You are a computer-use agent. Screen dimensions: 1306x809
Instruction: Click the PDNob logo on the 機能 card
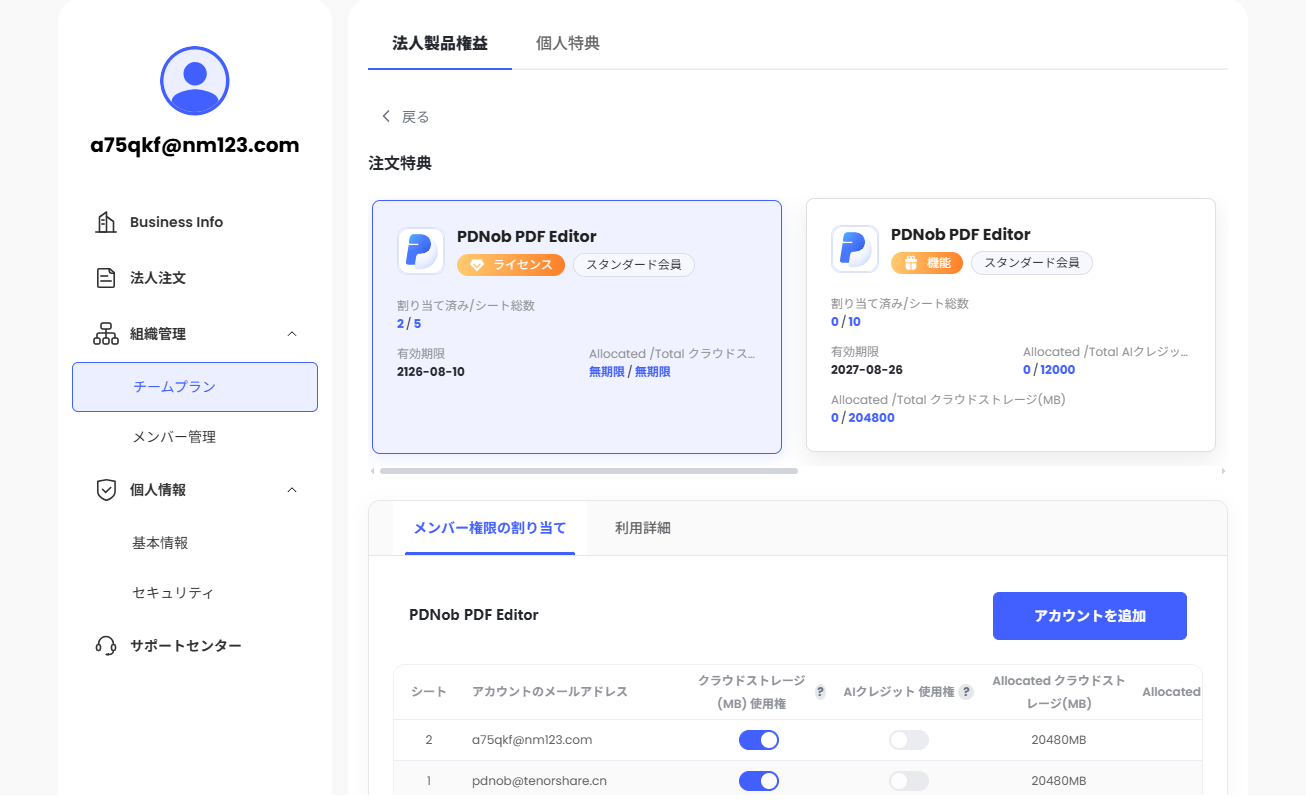pos(855,249)
